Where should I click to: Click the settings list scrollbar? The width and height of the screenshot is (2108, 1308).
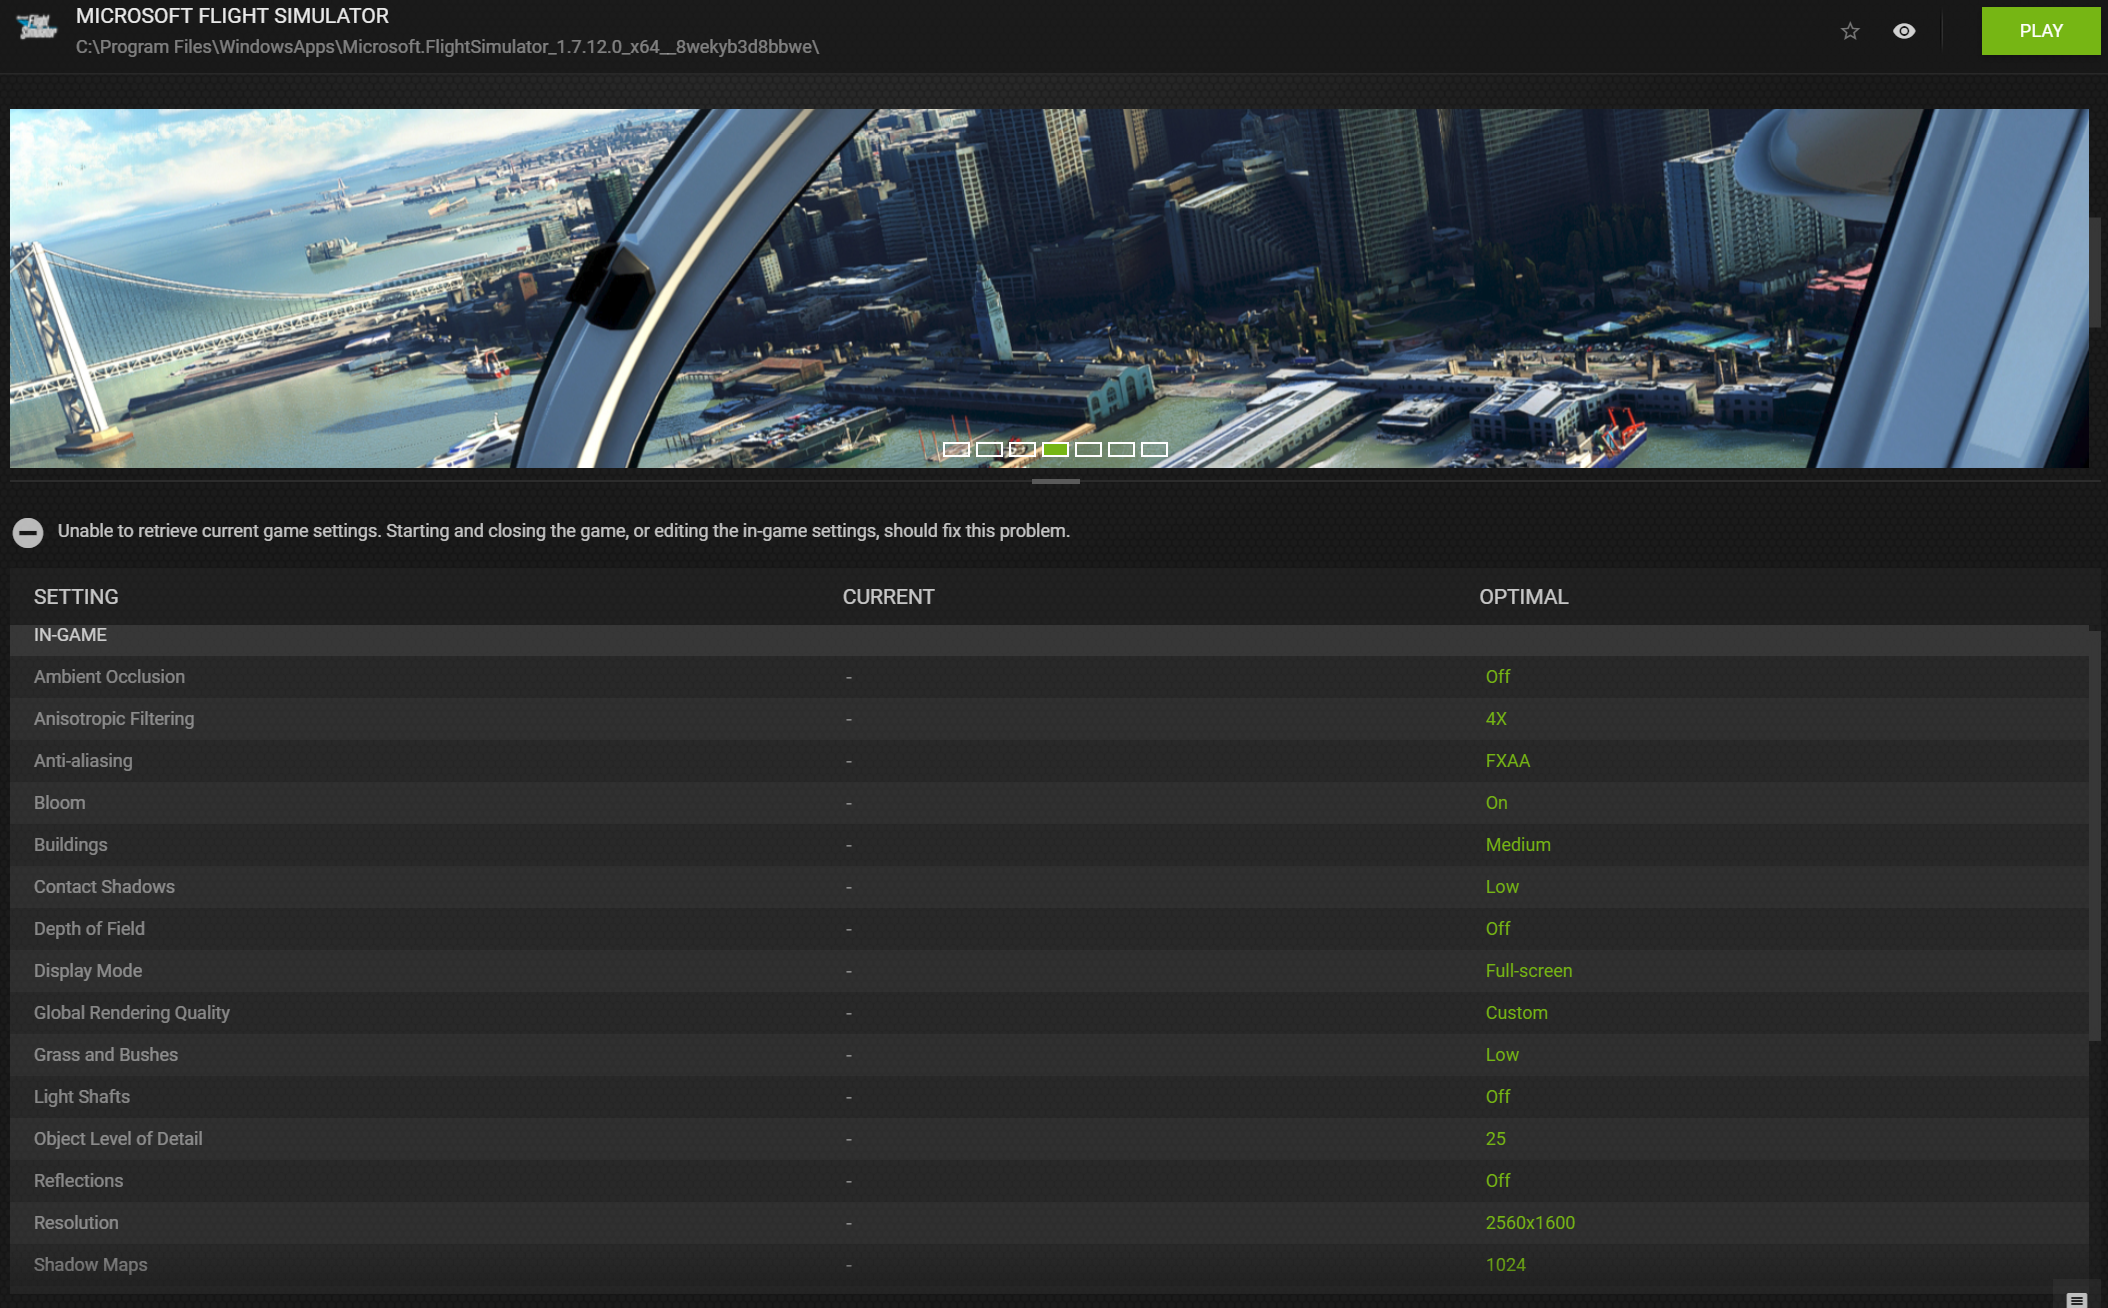click(2095, 835)
